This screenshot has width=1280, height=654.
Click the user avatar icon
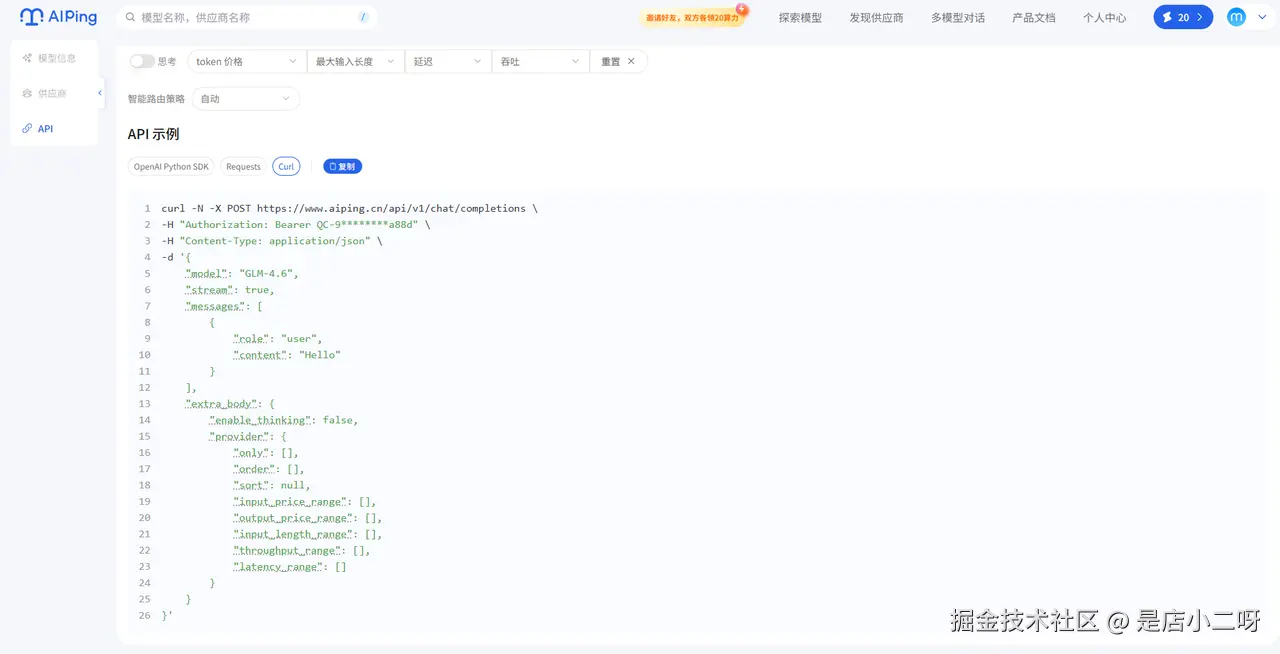1236,17
